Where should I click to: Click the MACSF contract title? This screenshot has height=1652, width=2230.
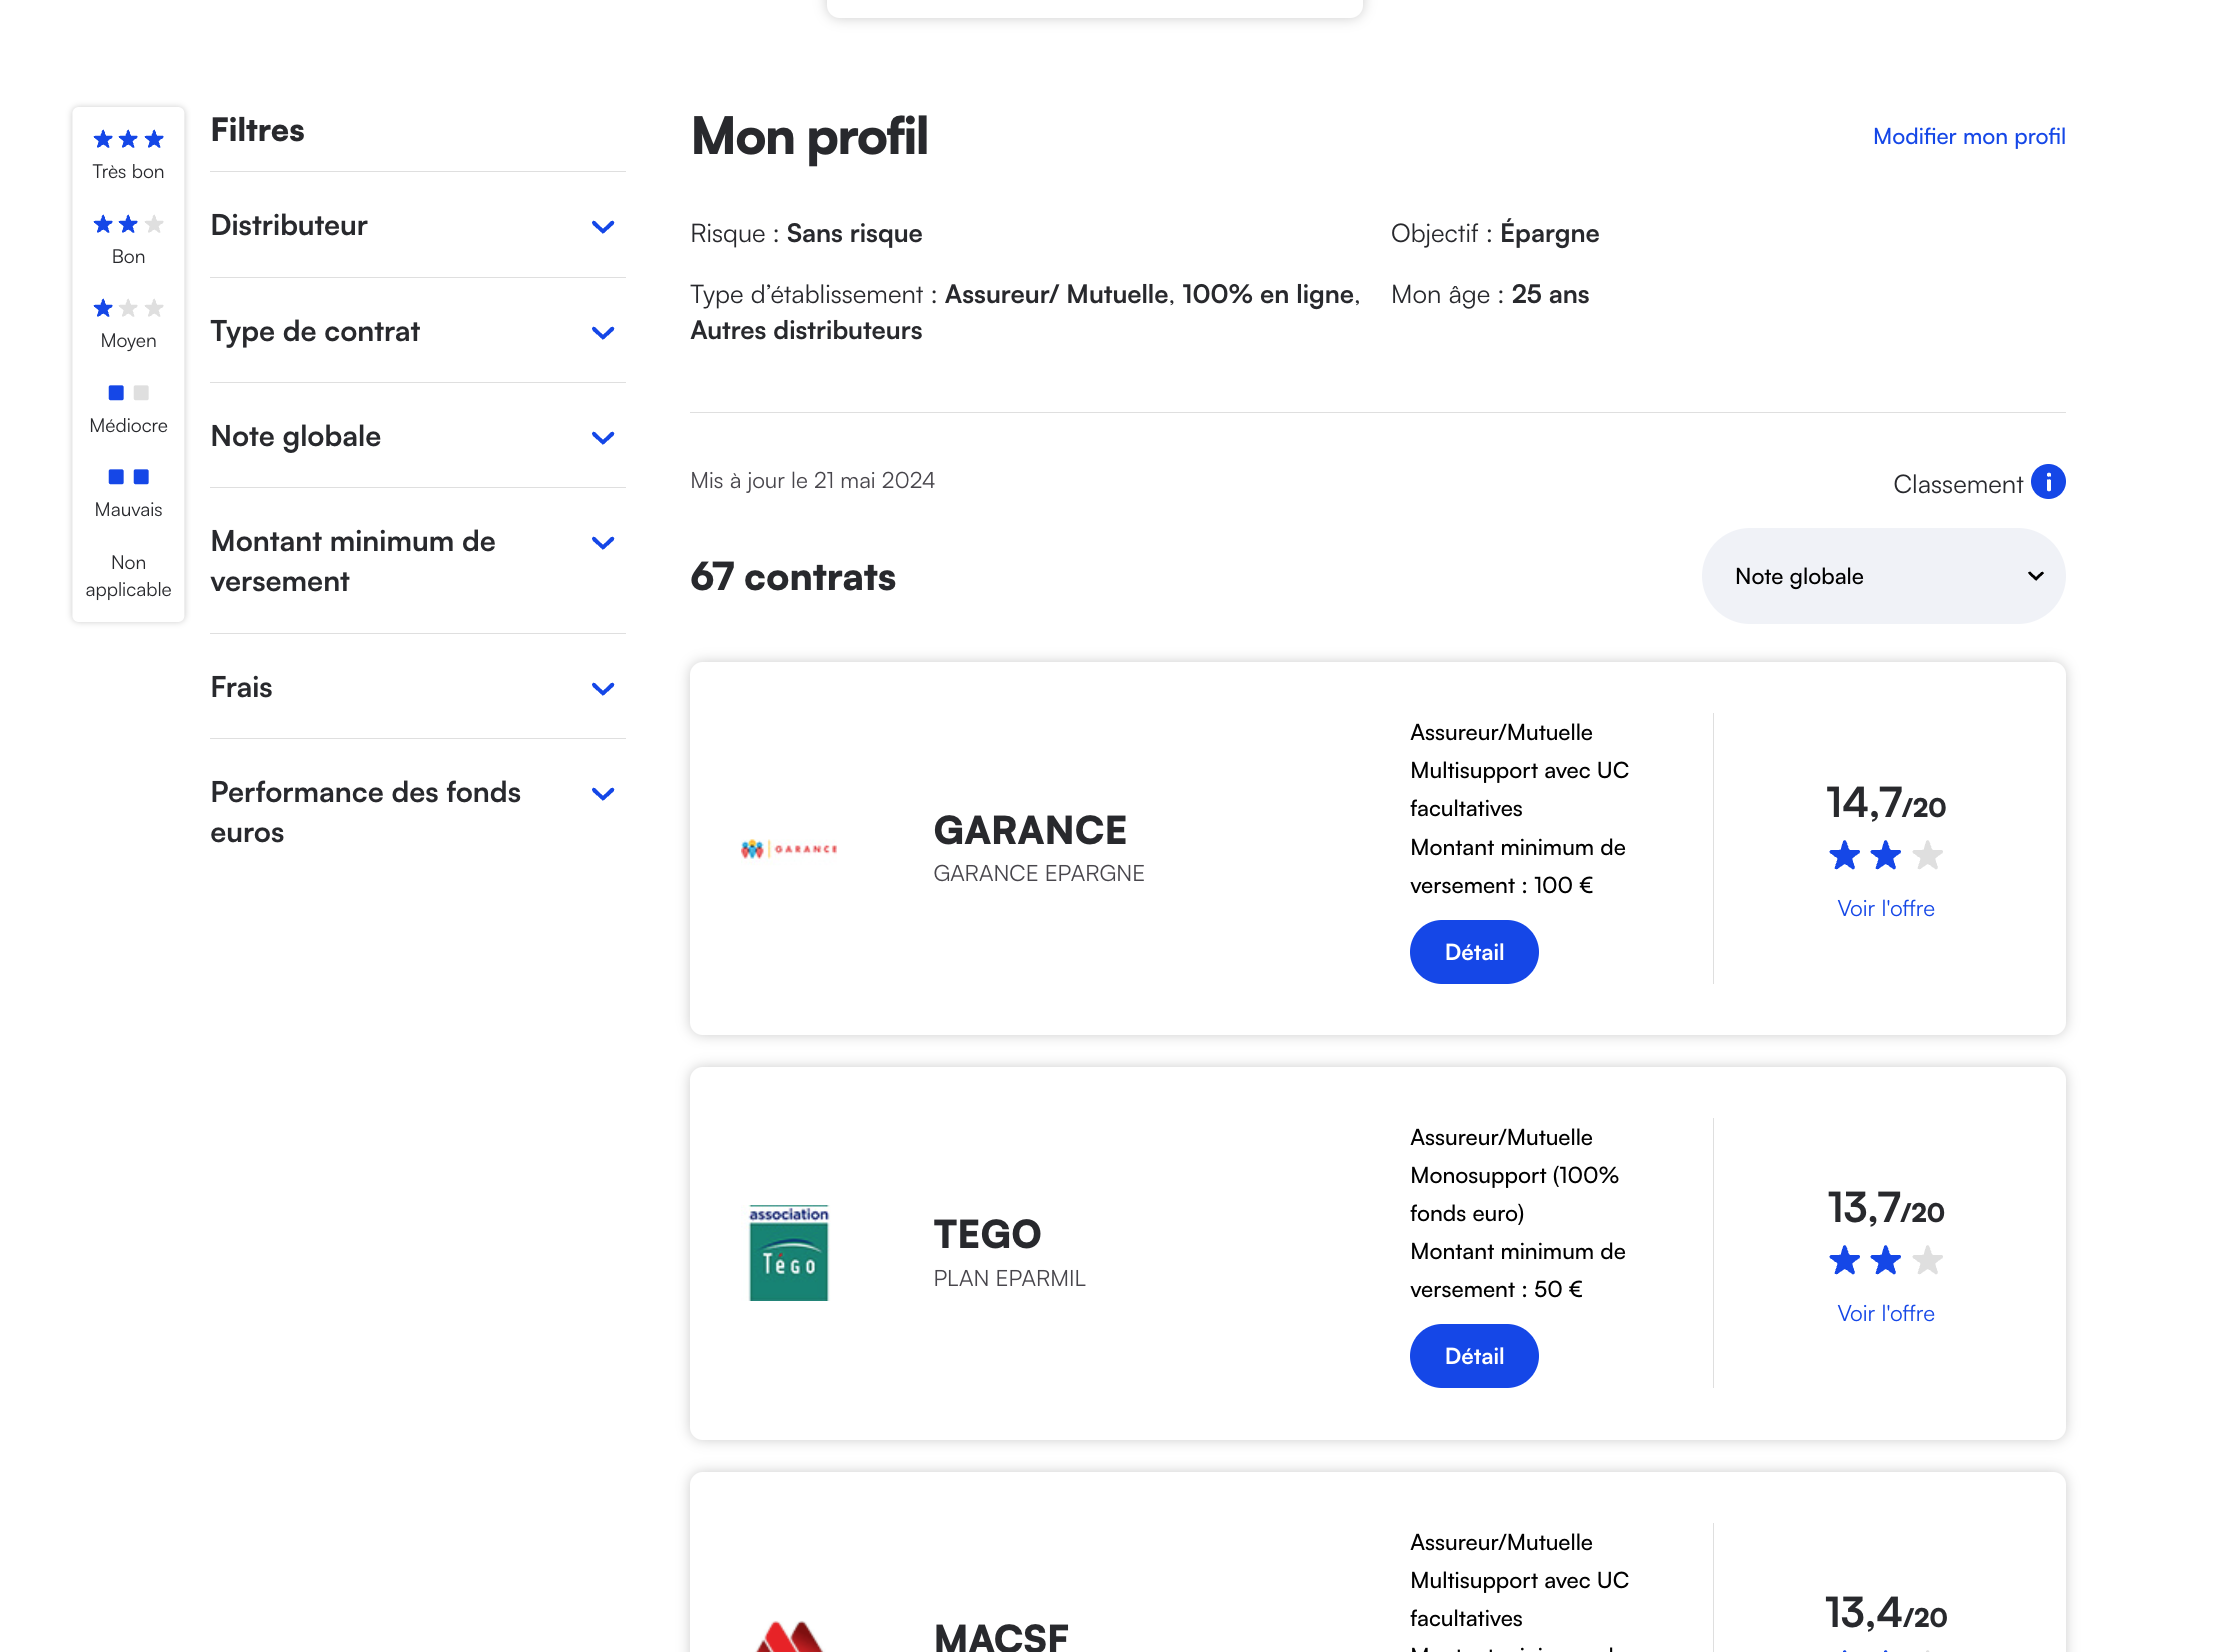tap(1001, 1636)
